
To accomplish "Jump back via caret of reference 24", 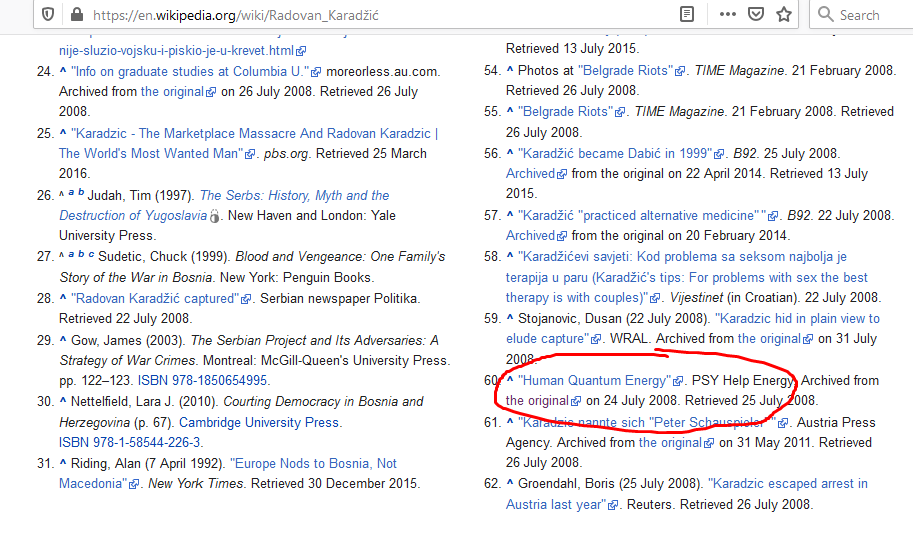I will tap(63, 70).
